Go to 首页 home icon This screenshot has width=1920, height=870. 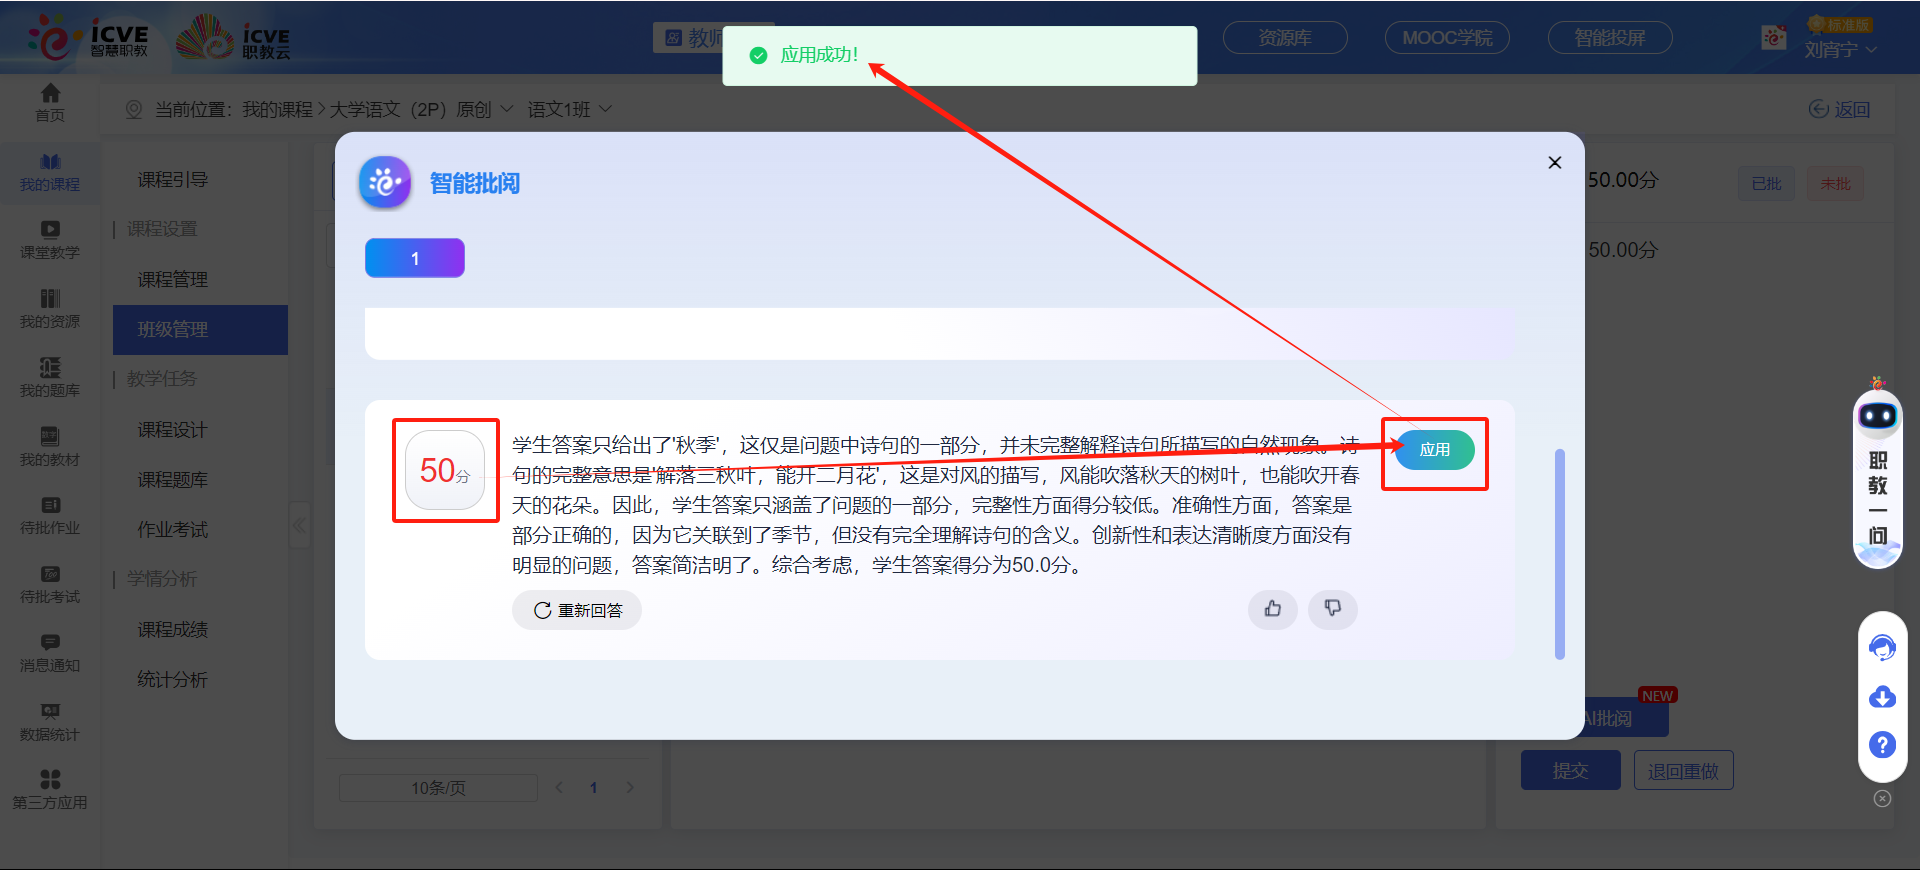pos(50,102)
